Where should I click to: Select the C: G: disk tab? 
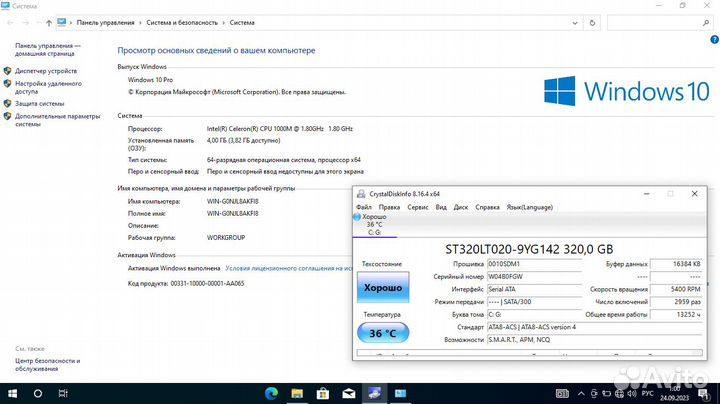(374, 224)
